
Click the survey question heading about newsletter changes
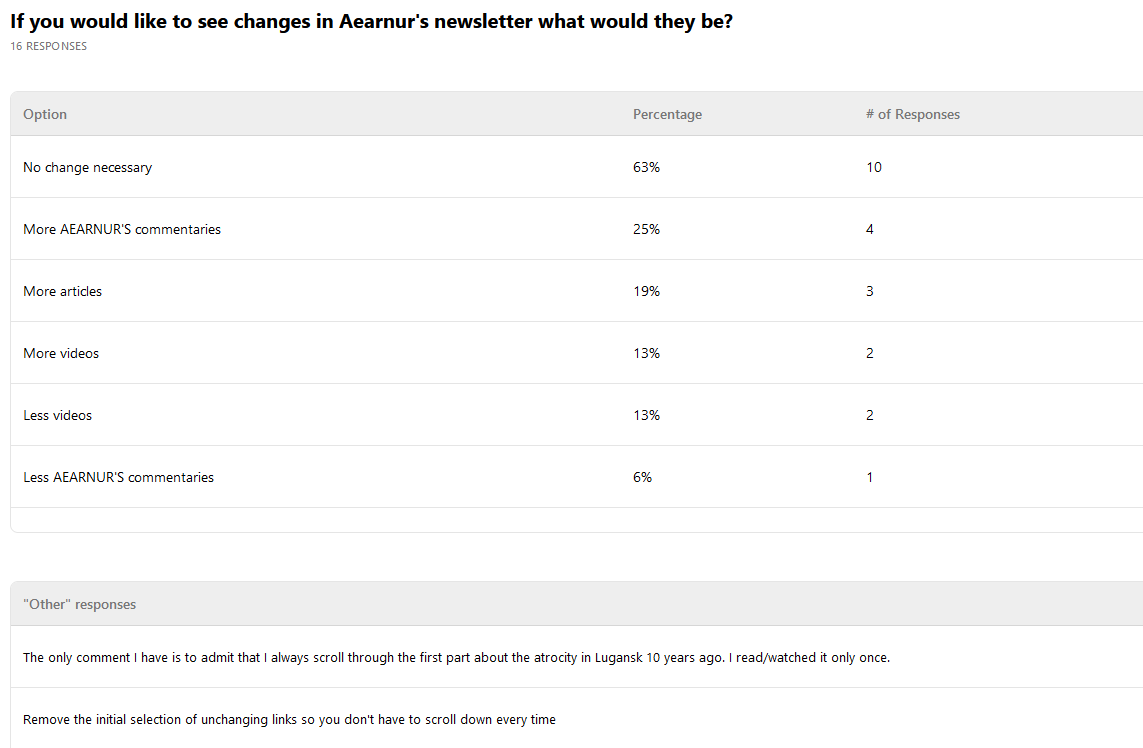(x=371, y=21)
